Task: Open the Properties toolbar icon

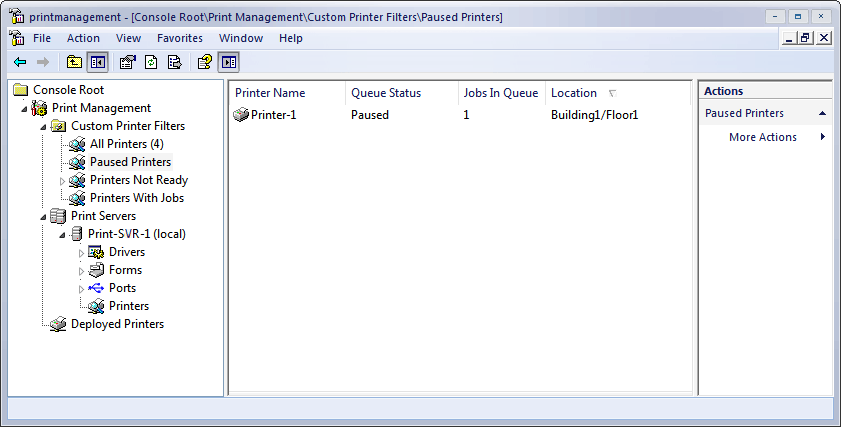Action: point(128,62)
